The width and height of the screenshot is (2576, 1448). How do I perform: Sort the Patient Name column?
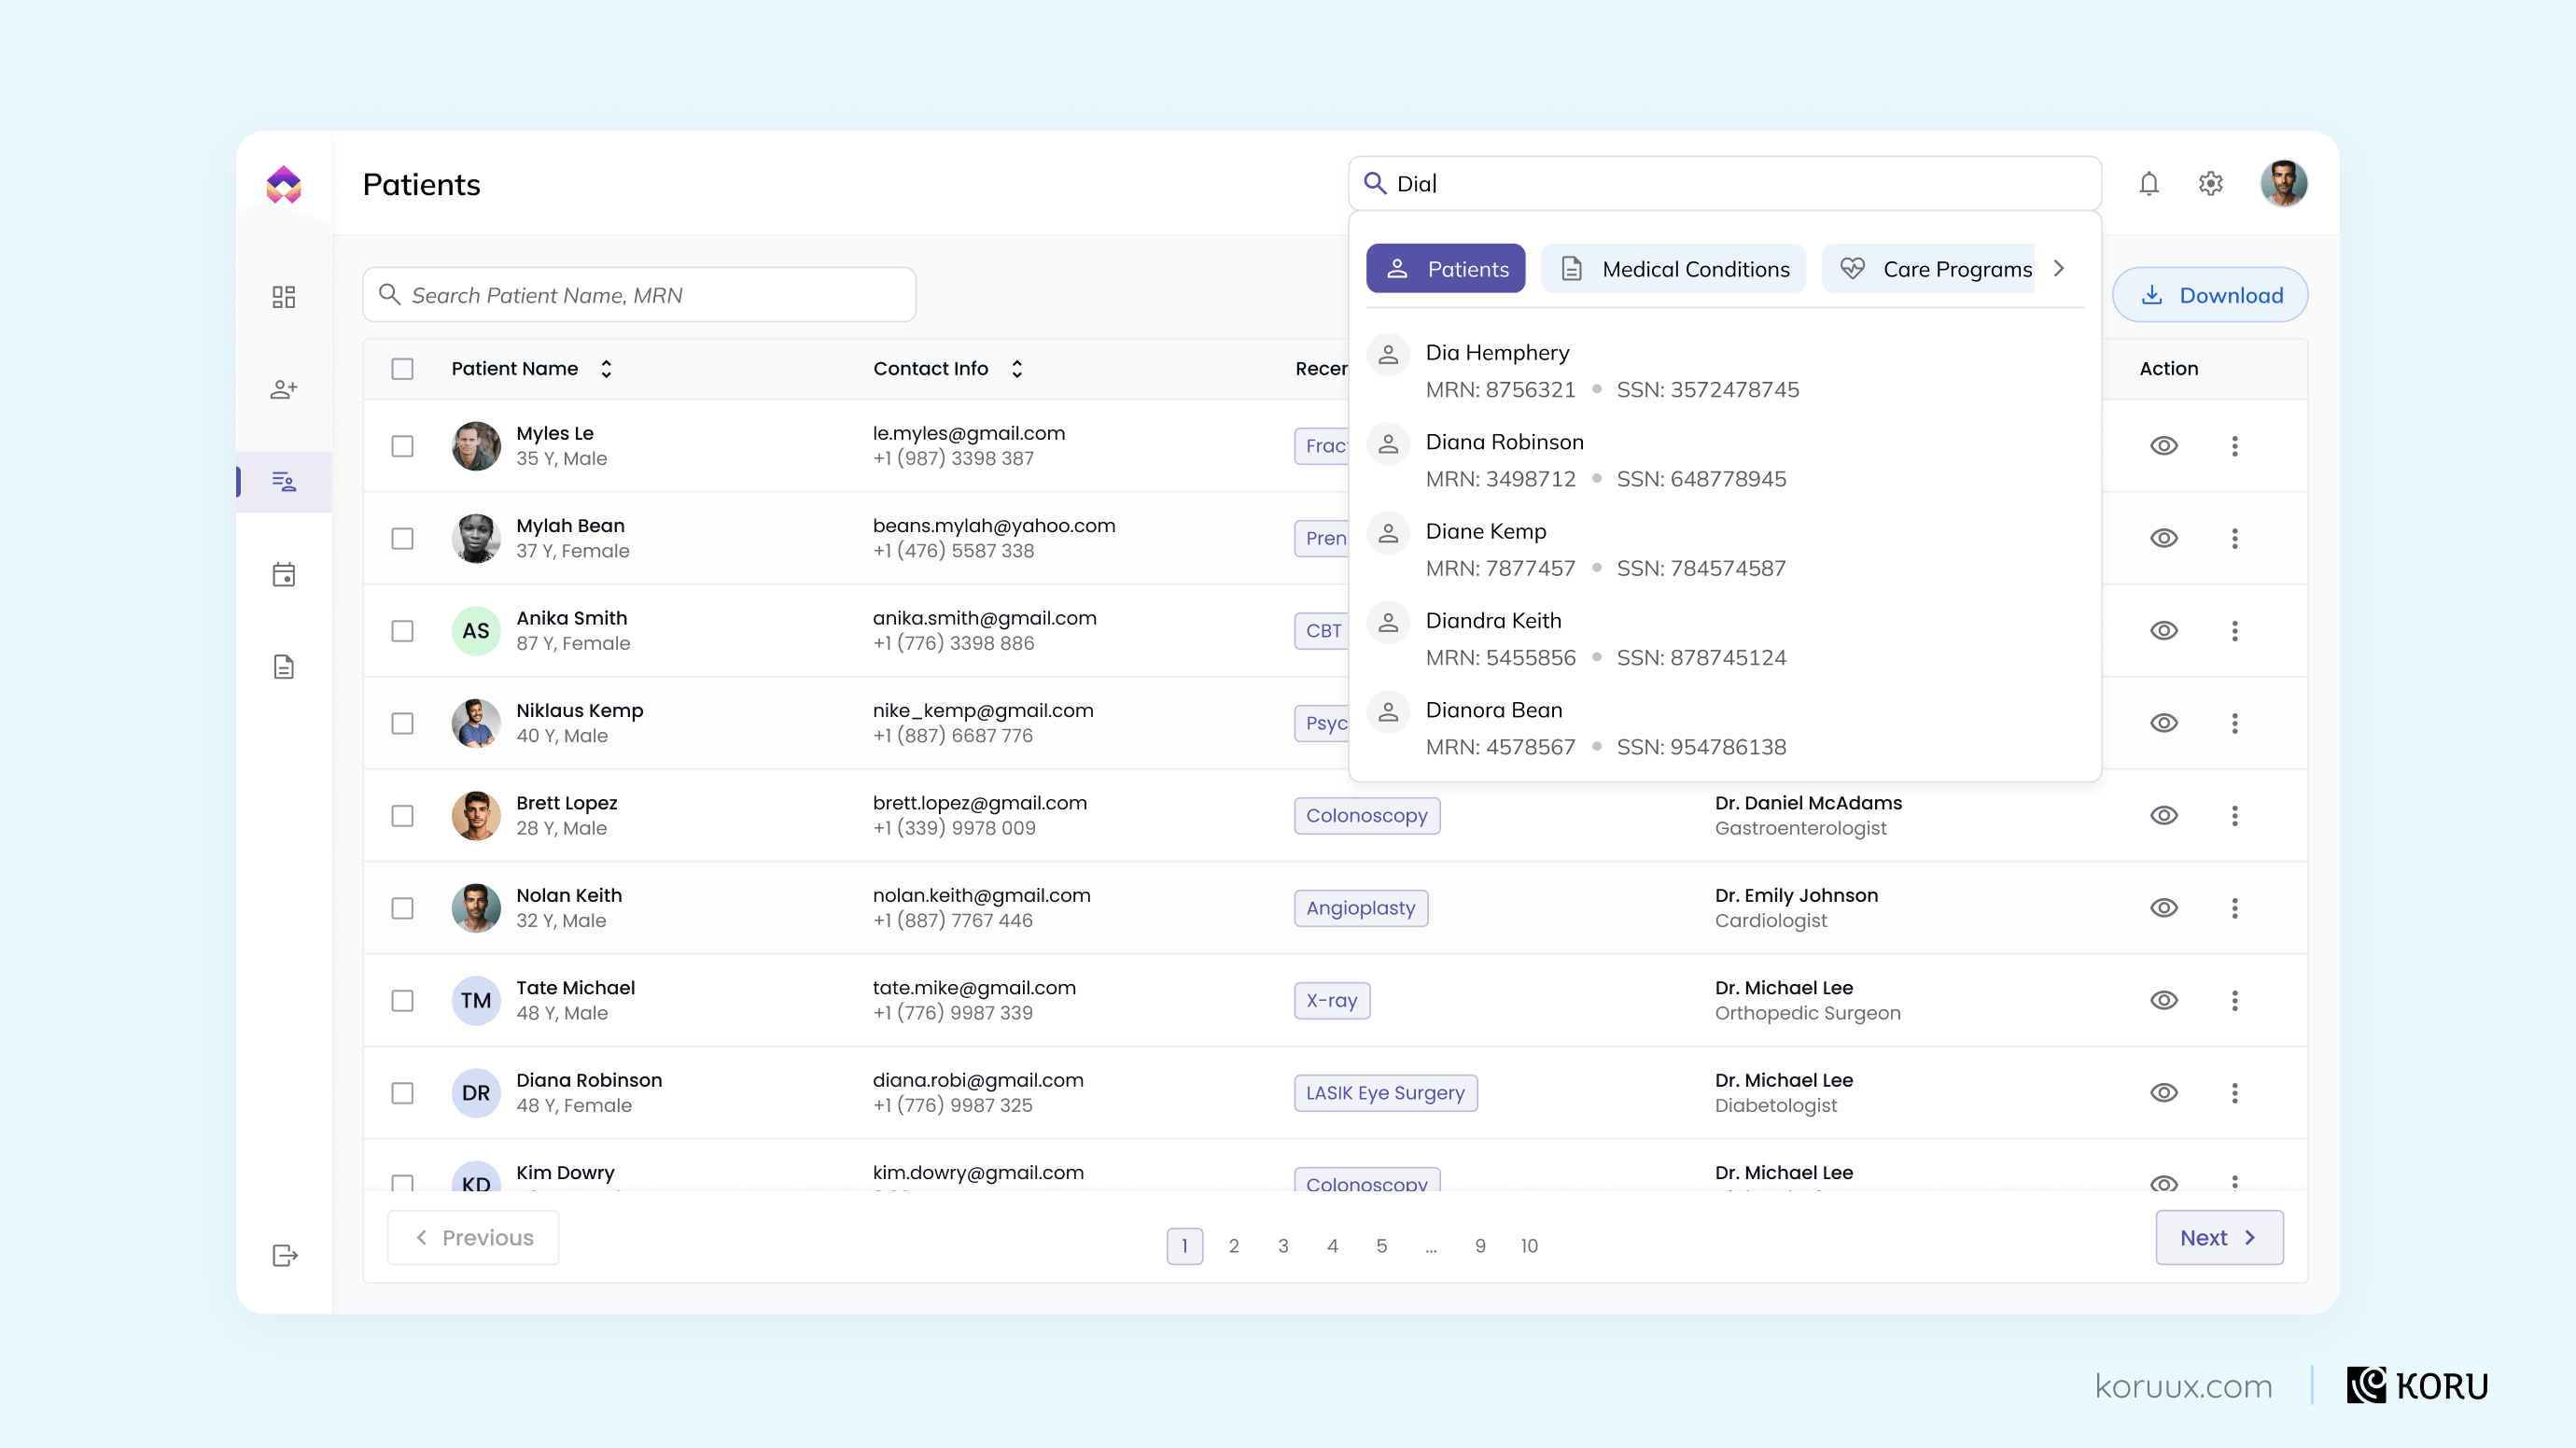(606, 368)
